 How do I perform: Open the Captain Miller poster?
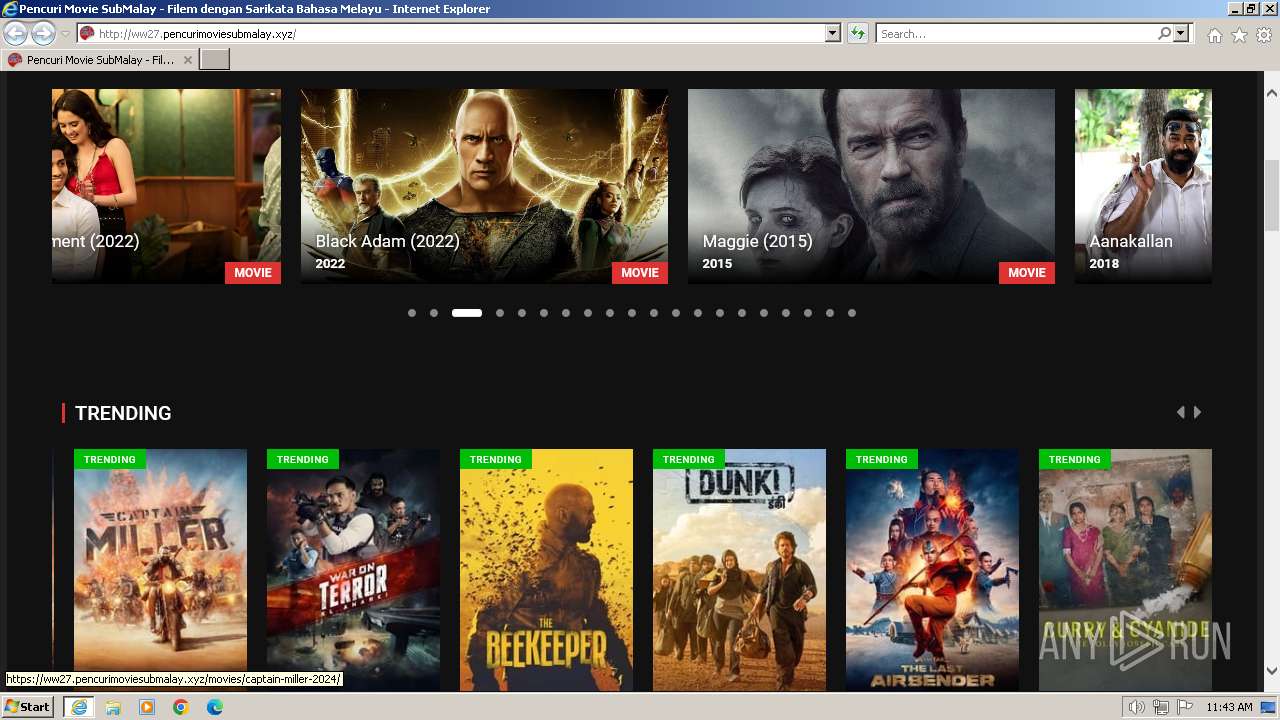(x=160, y=570)
